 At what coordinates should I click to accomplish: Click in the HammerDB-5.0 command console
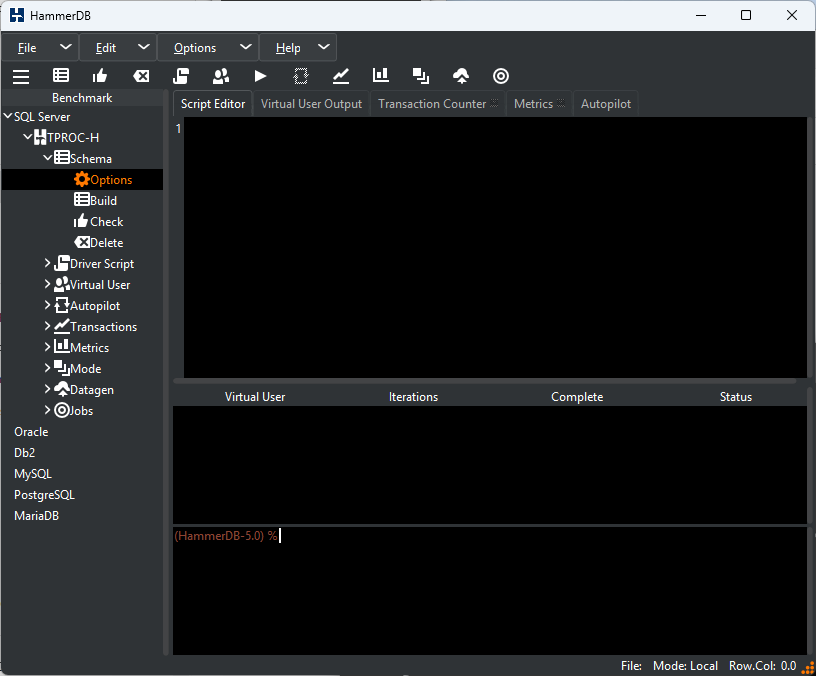[x=489, y=591]
